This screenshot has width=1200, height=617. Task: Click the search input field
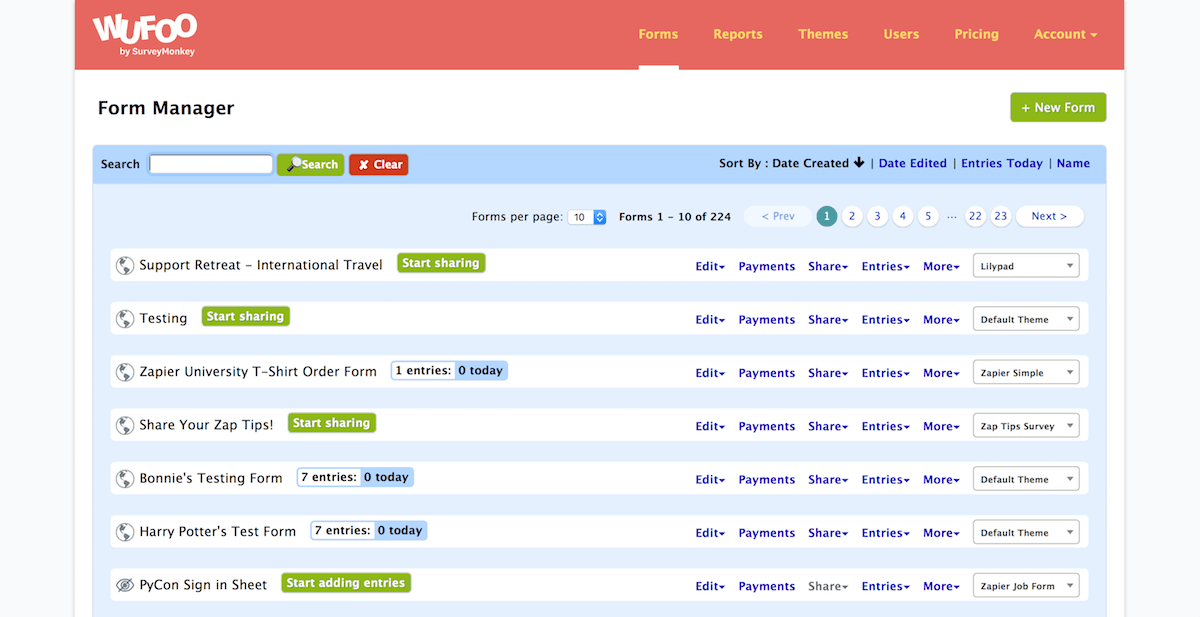(x=211, y=164)
